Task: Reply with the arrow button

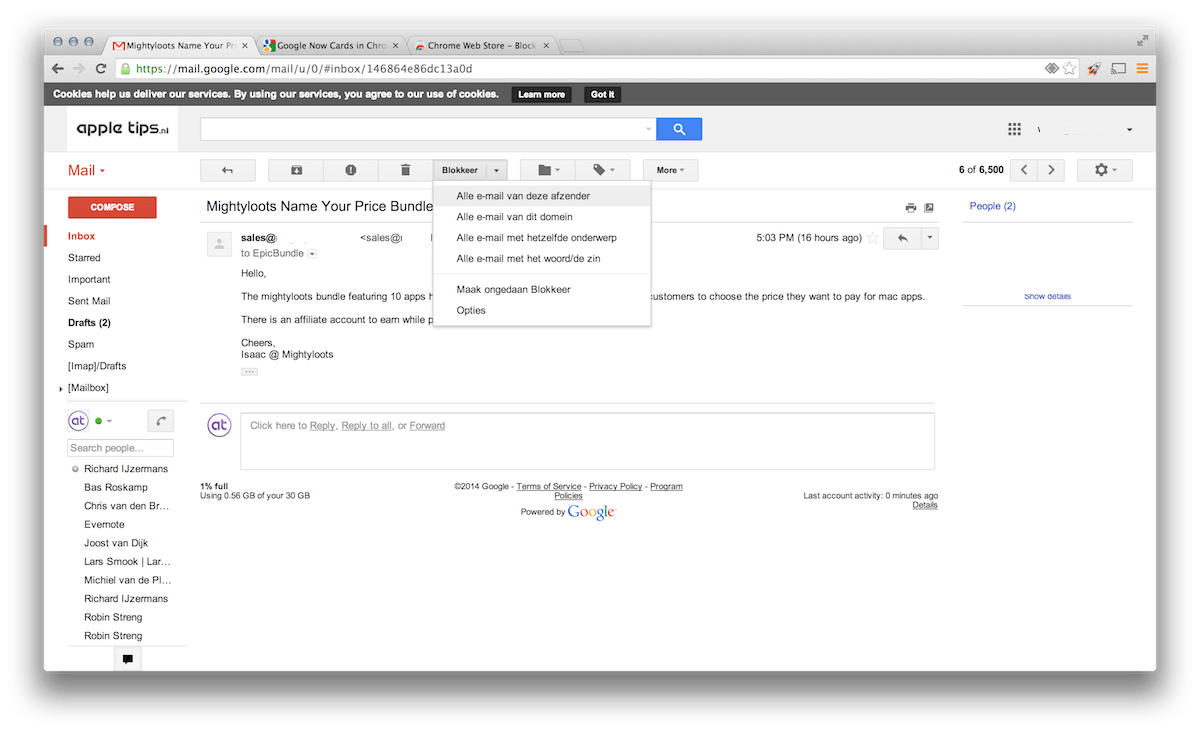Action: tap(902, 238)
